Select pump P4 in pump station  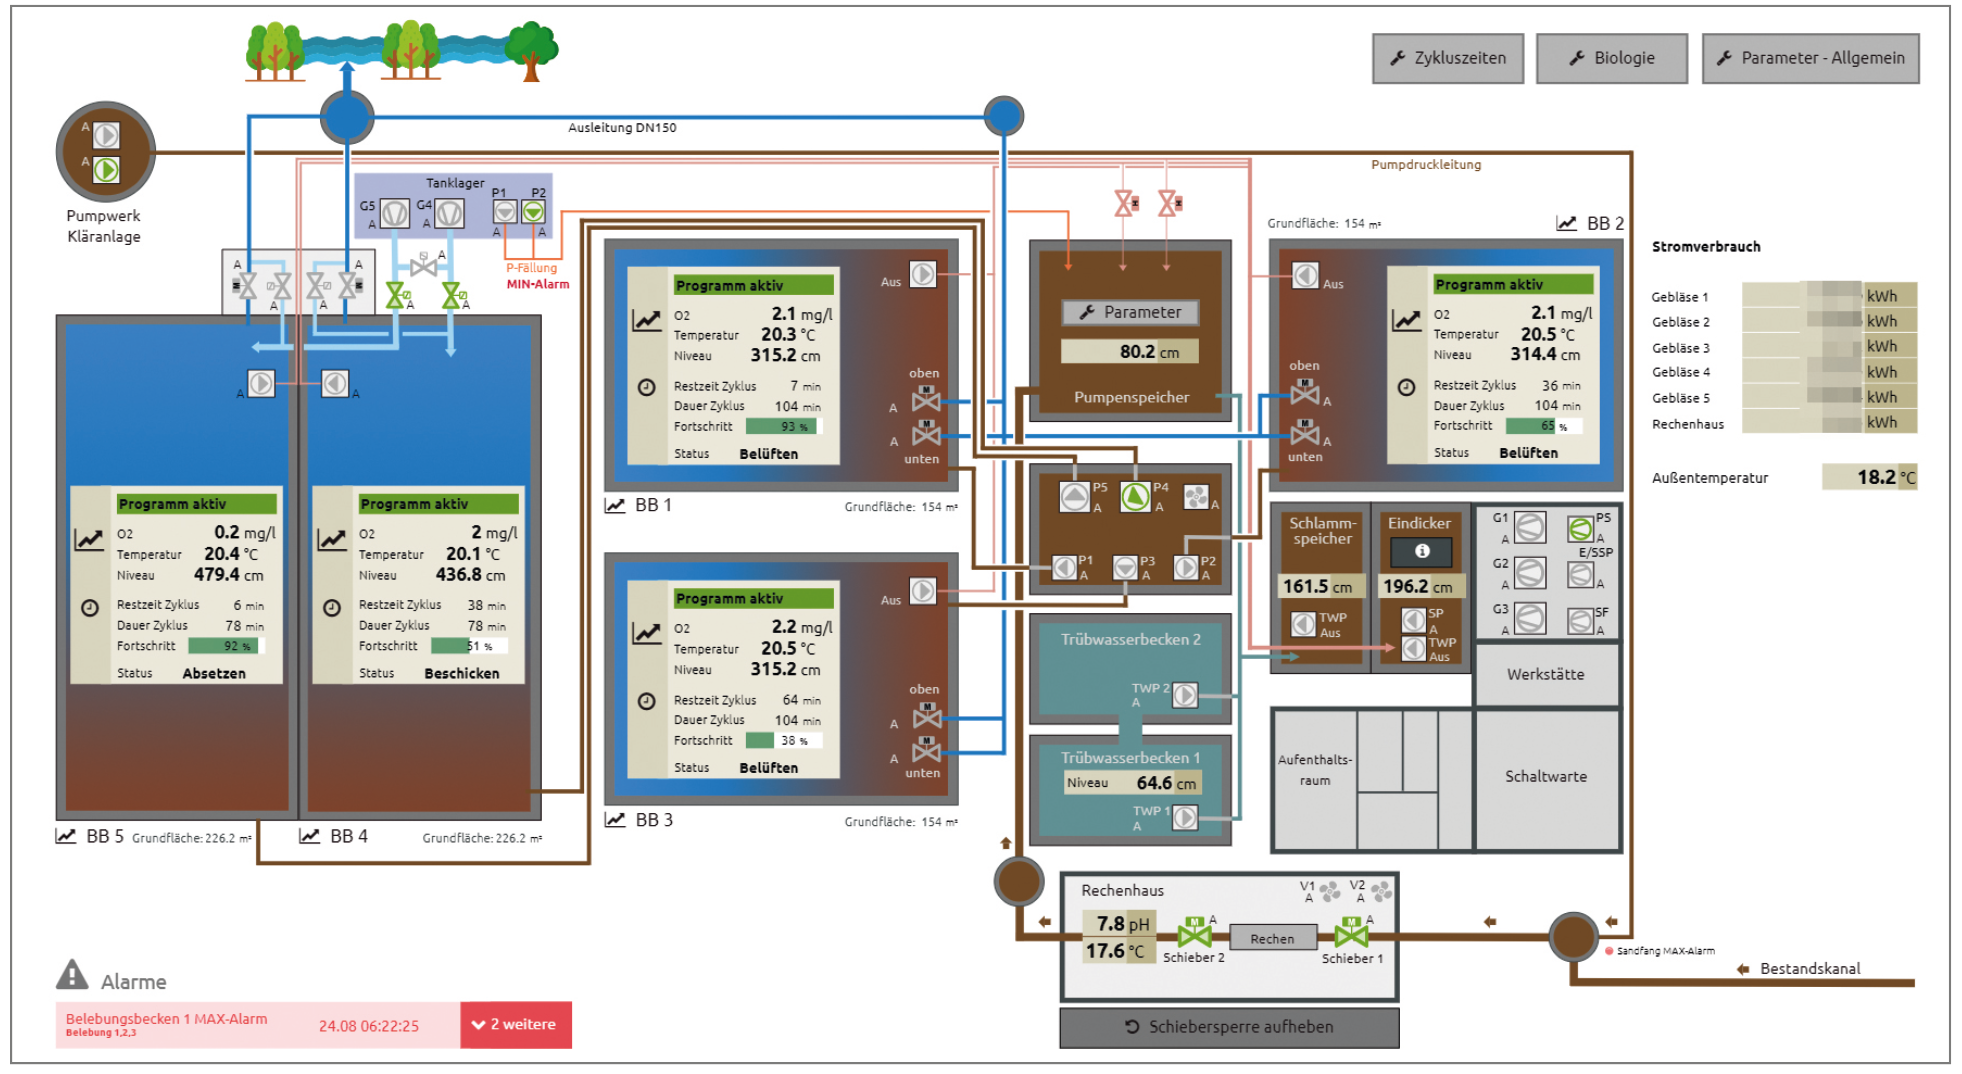(x=1135, y=497)
